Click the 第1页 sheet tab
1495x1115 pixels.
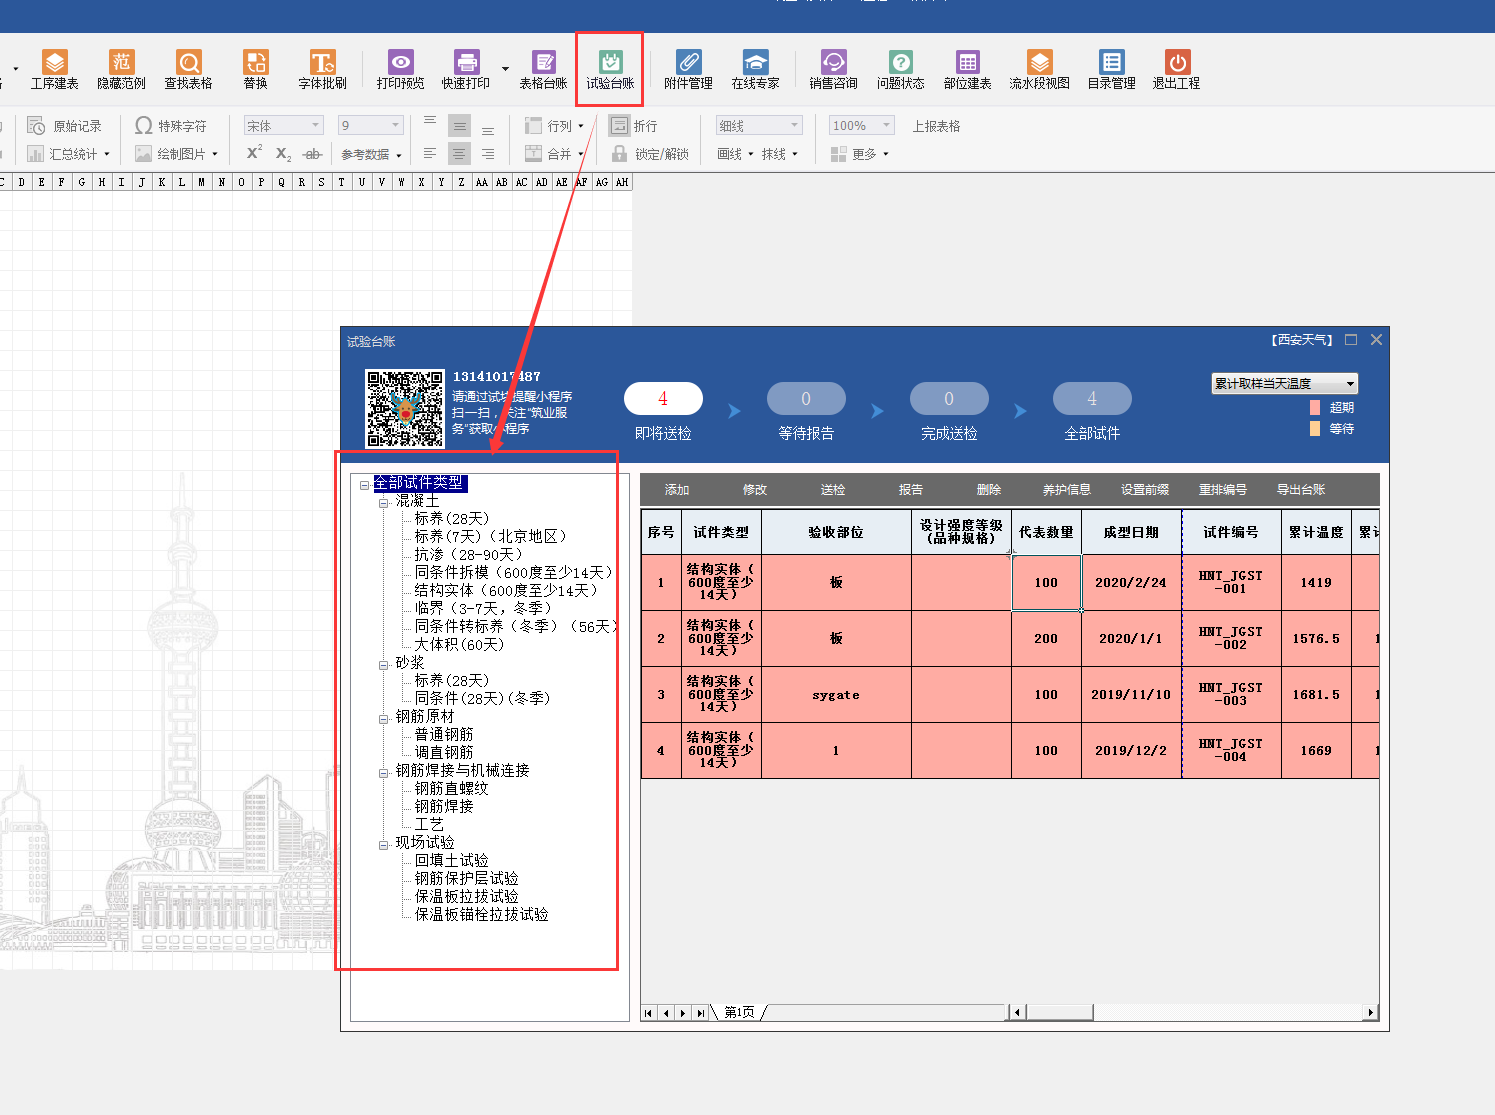[739, 1012]
